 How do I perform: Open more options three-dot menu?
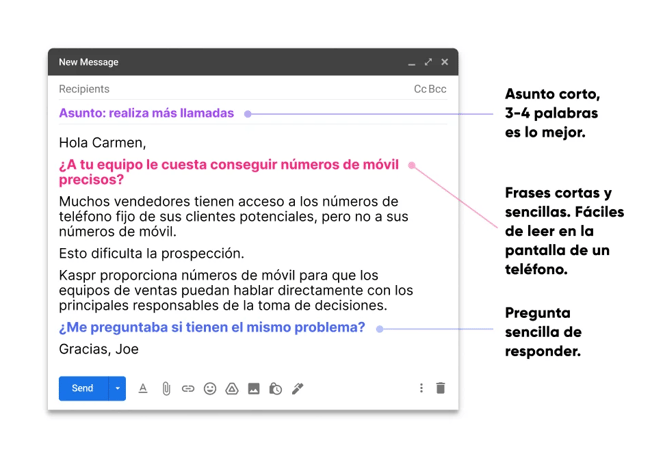[x=421, y=388]
